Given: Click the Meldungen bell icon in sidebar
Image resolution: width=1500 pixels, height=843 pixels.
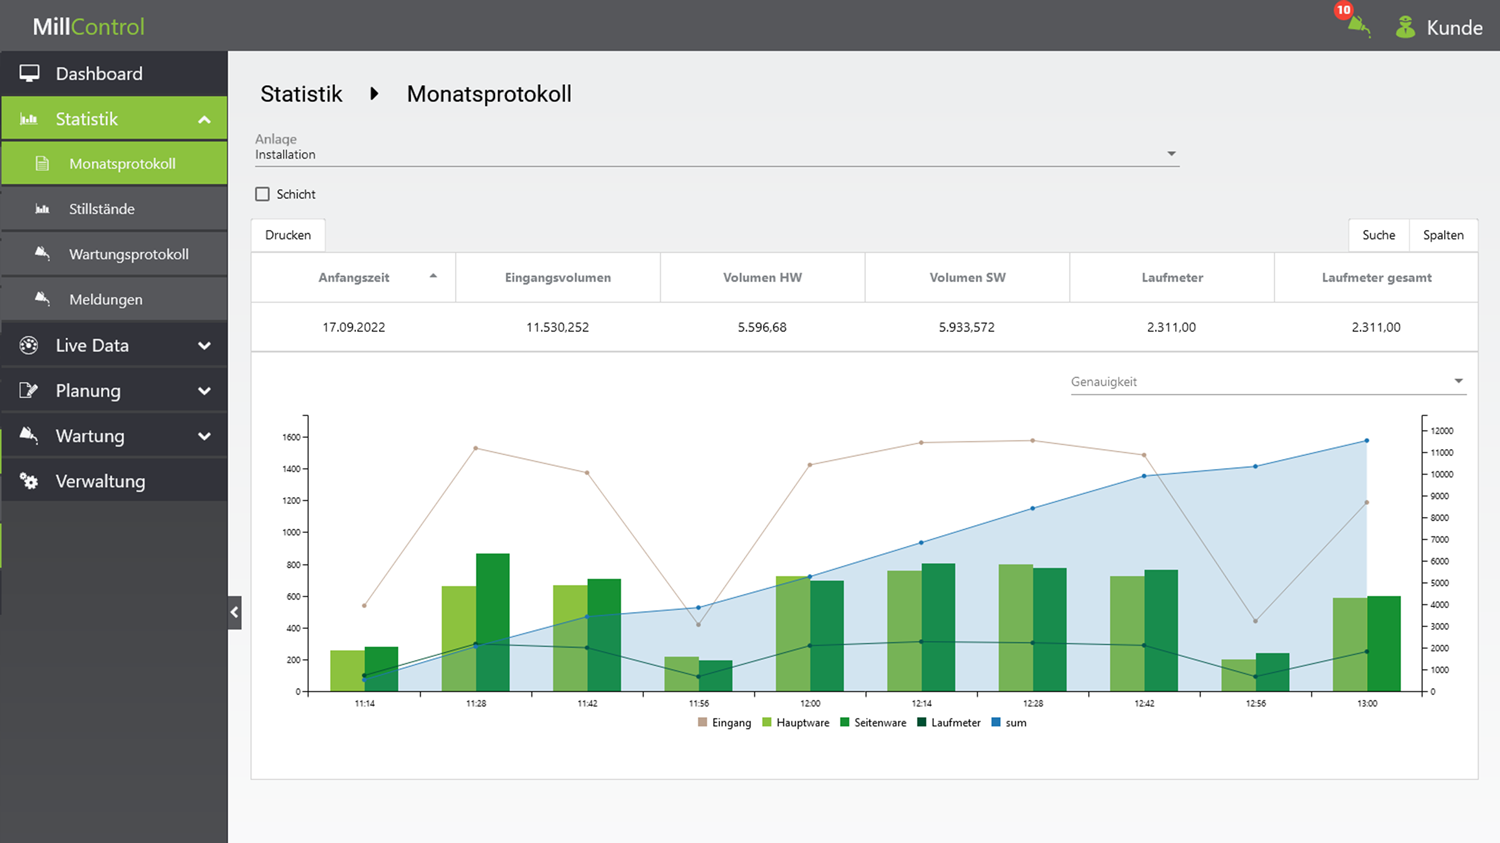Looking at the screenshot, I should (x=42, y=298).
